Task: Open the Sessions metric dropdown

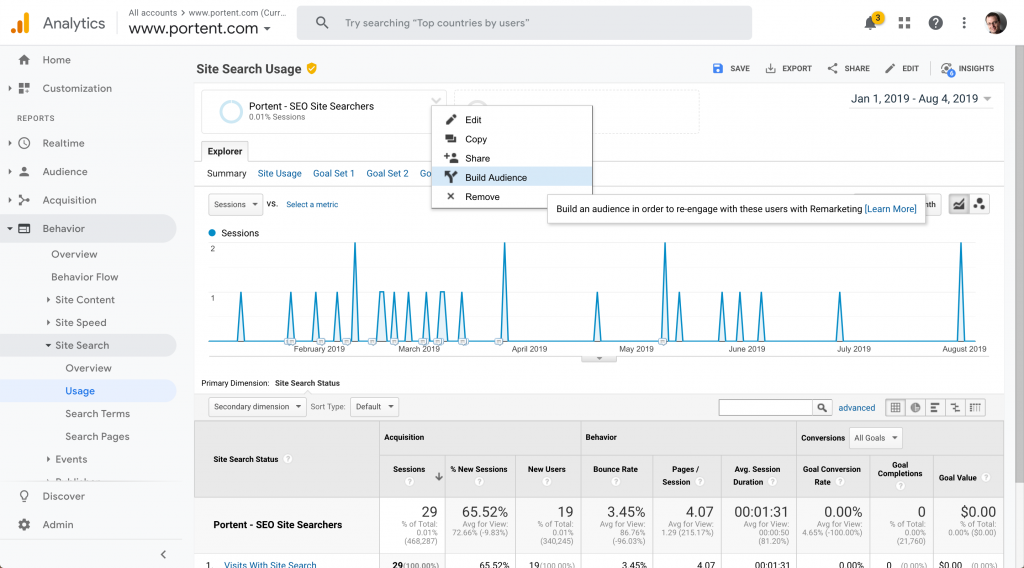Action: click(235, 204)
